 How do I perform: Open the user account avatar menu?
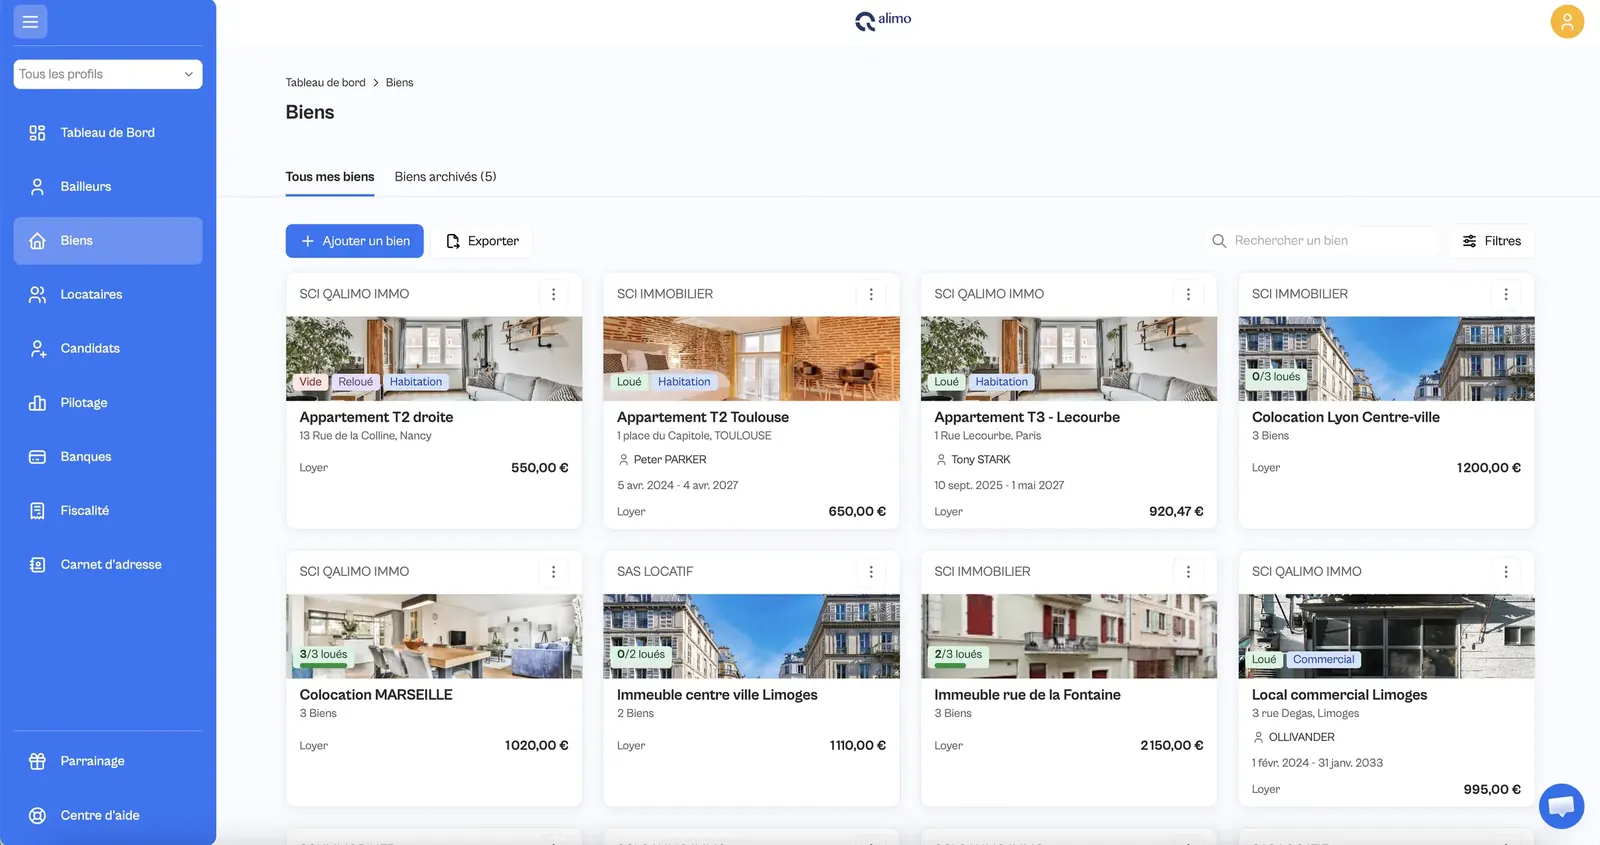tap(1567, 21)
